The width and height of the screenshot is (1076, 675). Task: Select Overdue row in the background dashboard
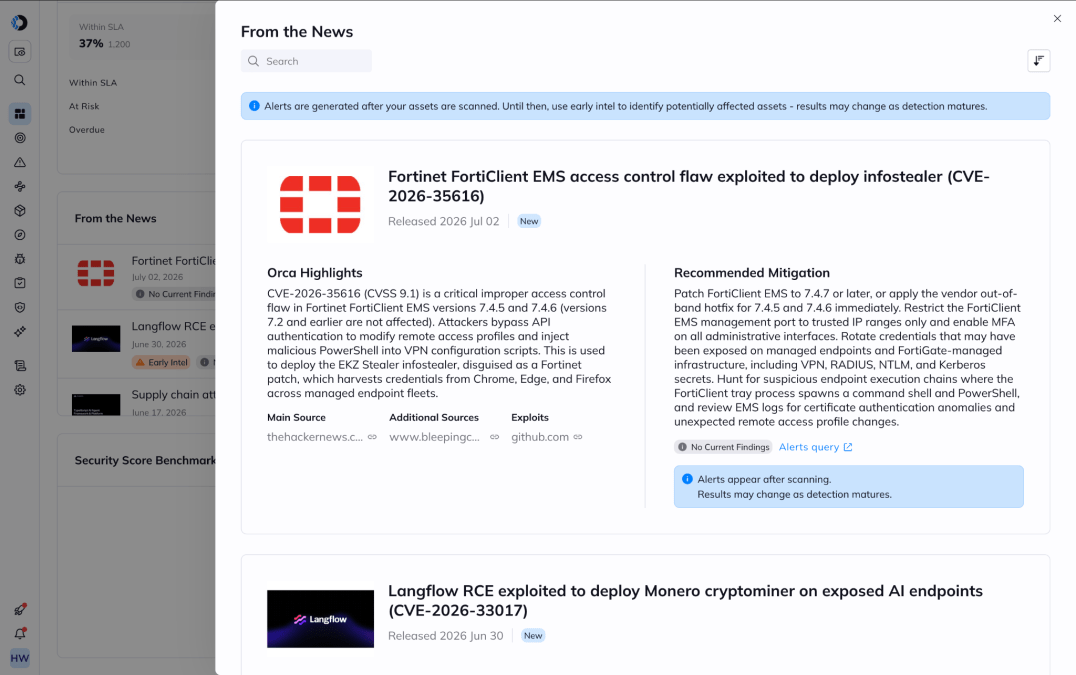coord(86,130)
